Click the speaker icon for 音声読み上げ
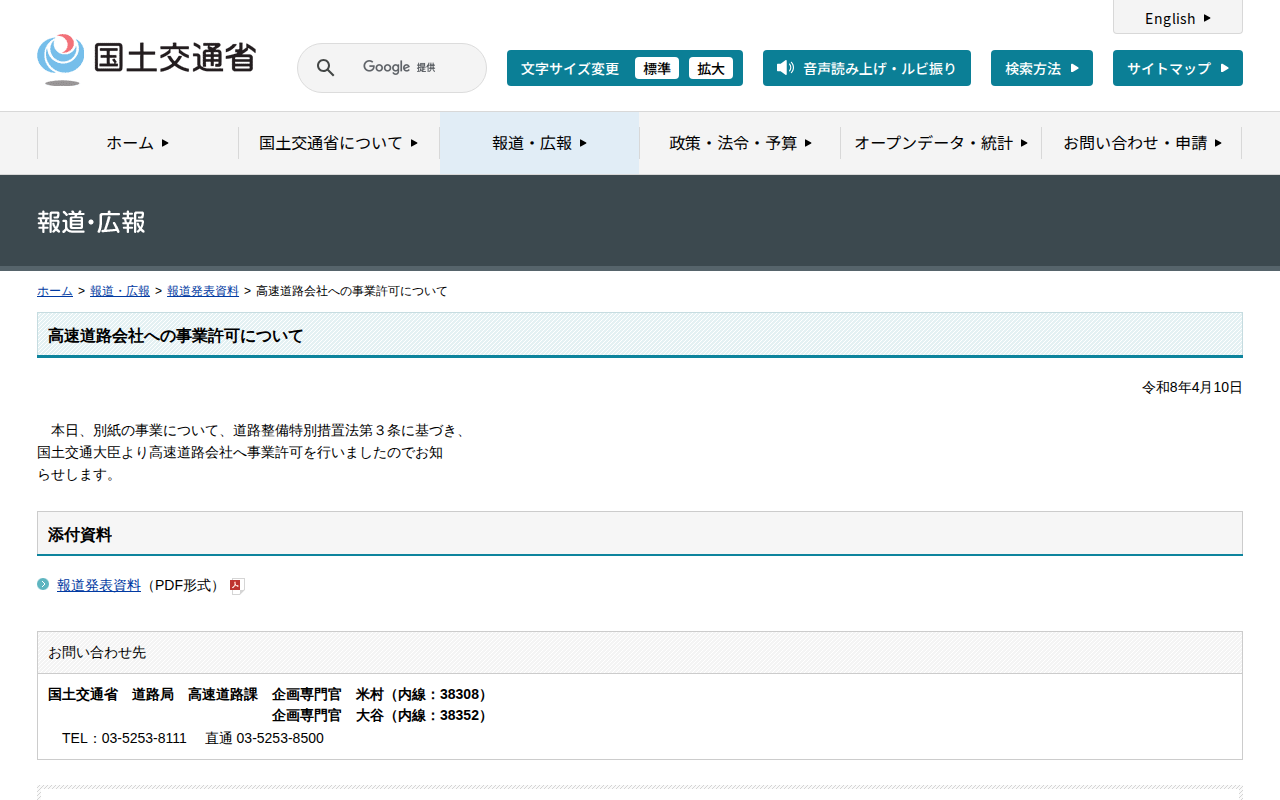 pos(785,68)
